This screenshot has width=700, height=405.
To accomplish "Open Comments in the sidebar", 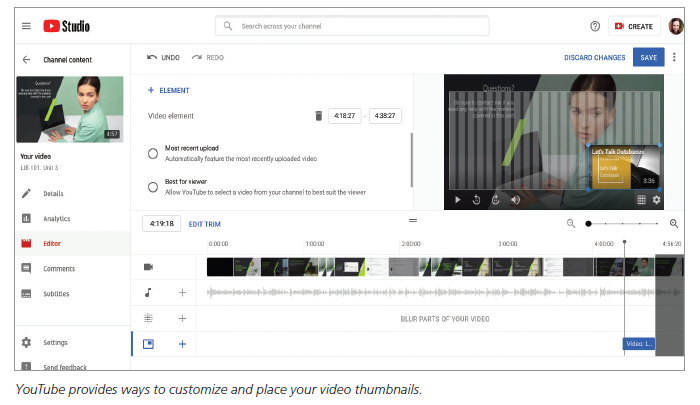I will click(59, 268).
